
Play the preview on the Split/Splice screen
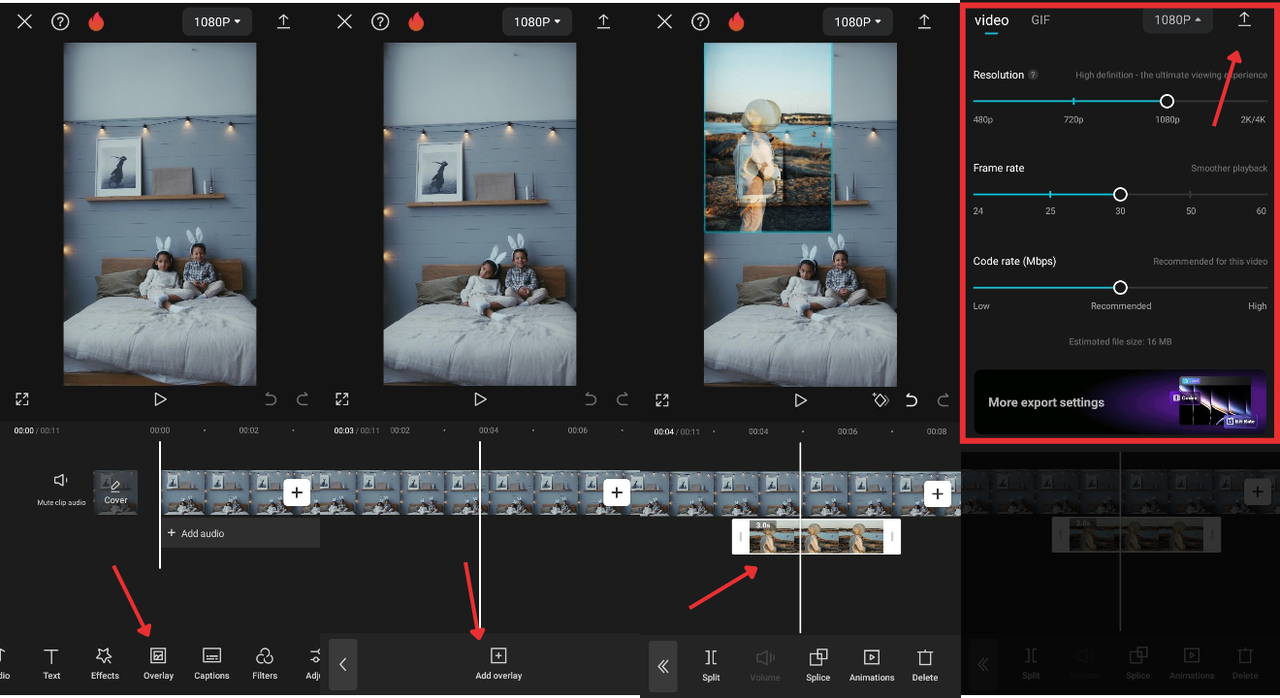pyautogui.click(x=800, y=399)
